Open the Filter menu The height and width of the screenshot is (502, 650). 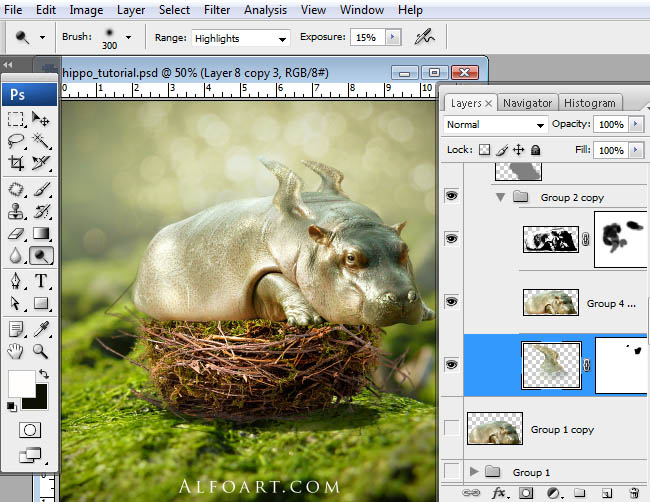[217, 10]
